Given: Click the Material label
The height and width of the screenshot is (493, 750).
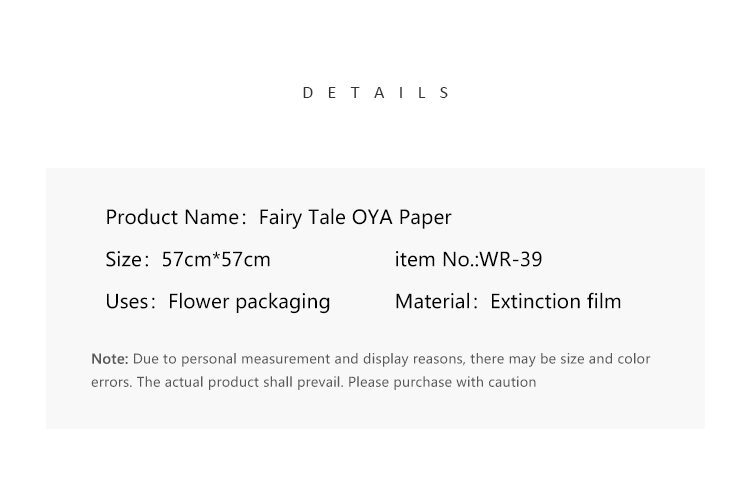Looking at the screenshot, I should click(433, 302).
